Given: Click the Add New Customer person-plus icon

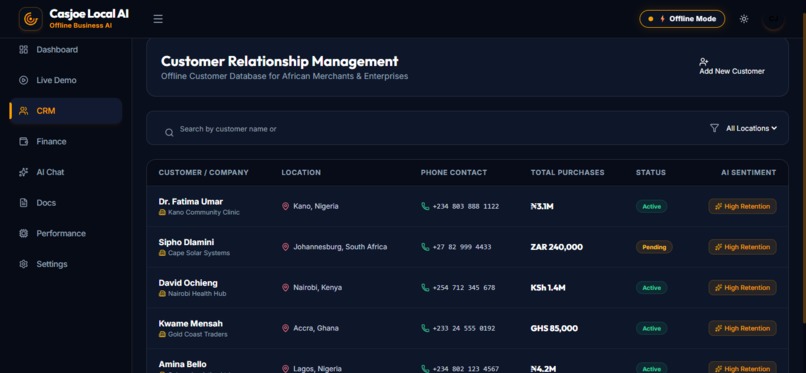Looking at the screenshot, I should click(x=704, y=62).
